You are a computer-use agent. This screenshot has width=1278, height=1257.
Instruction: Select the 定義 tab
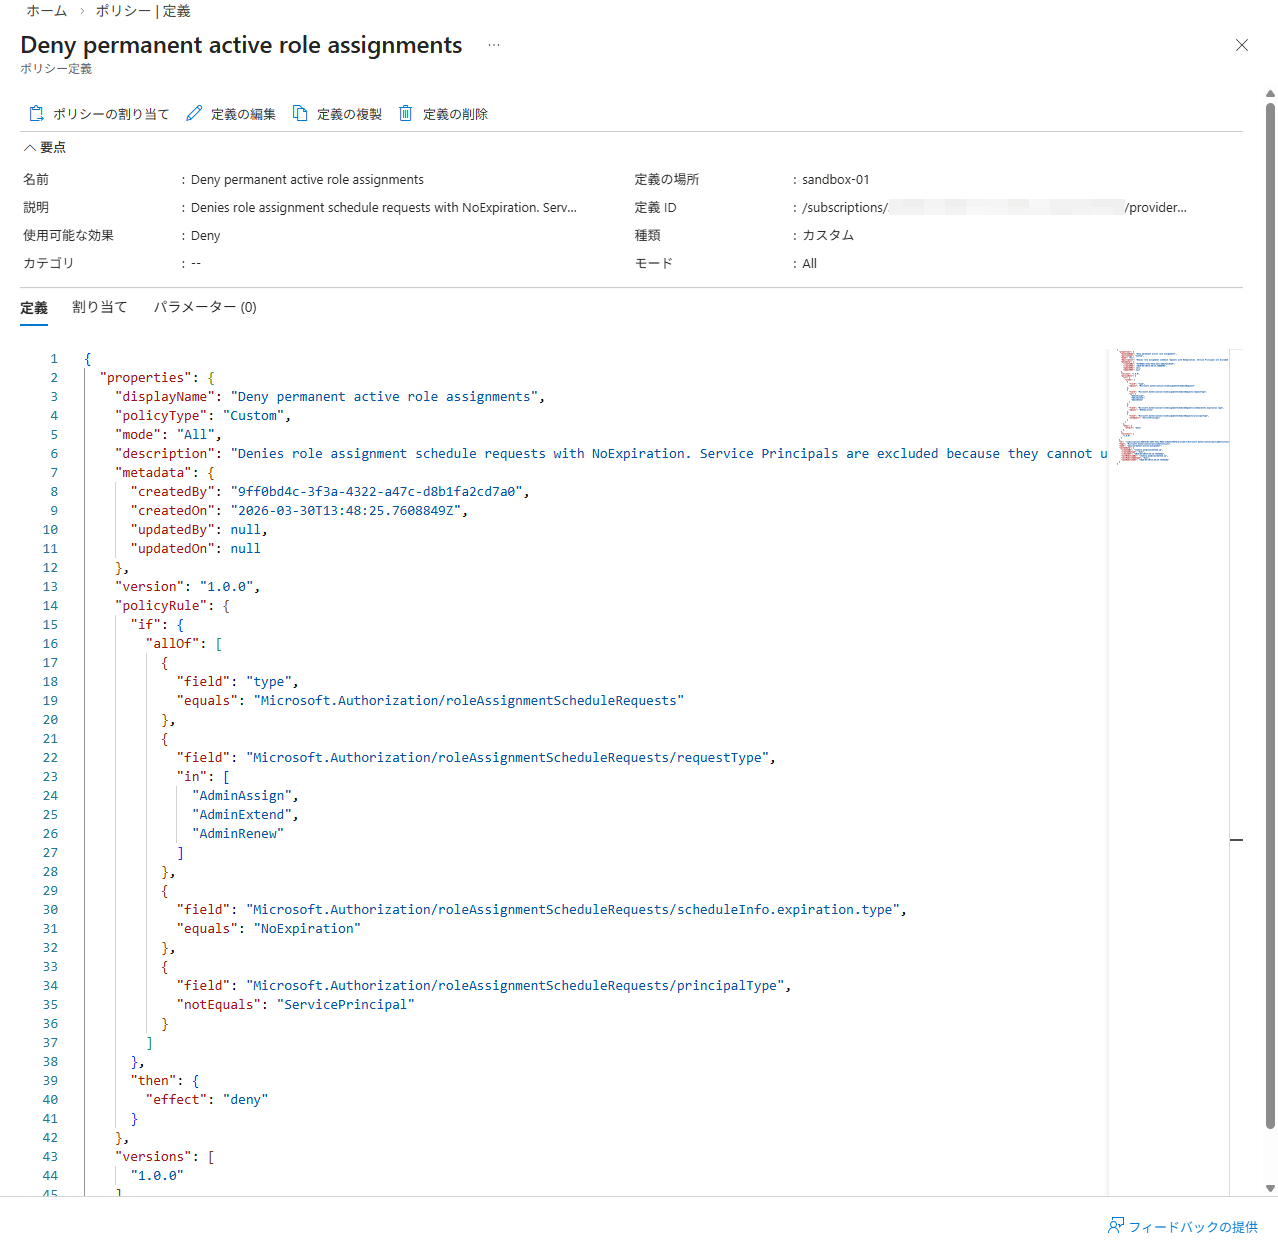34,307
